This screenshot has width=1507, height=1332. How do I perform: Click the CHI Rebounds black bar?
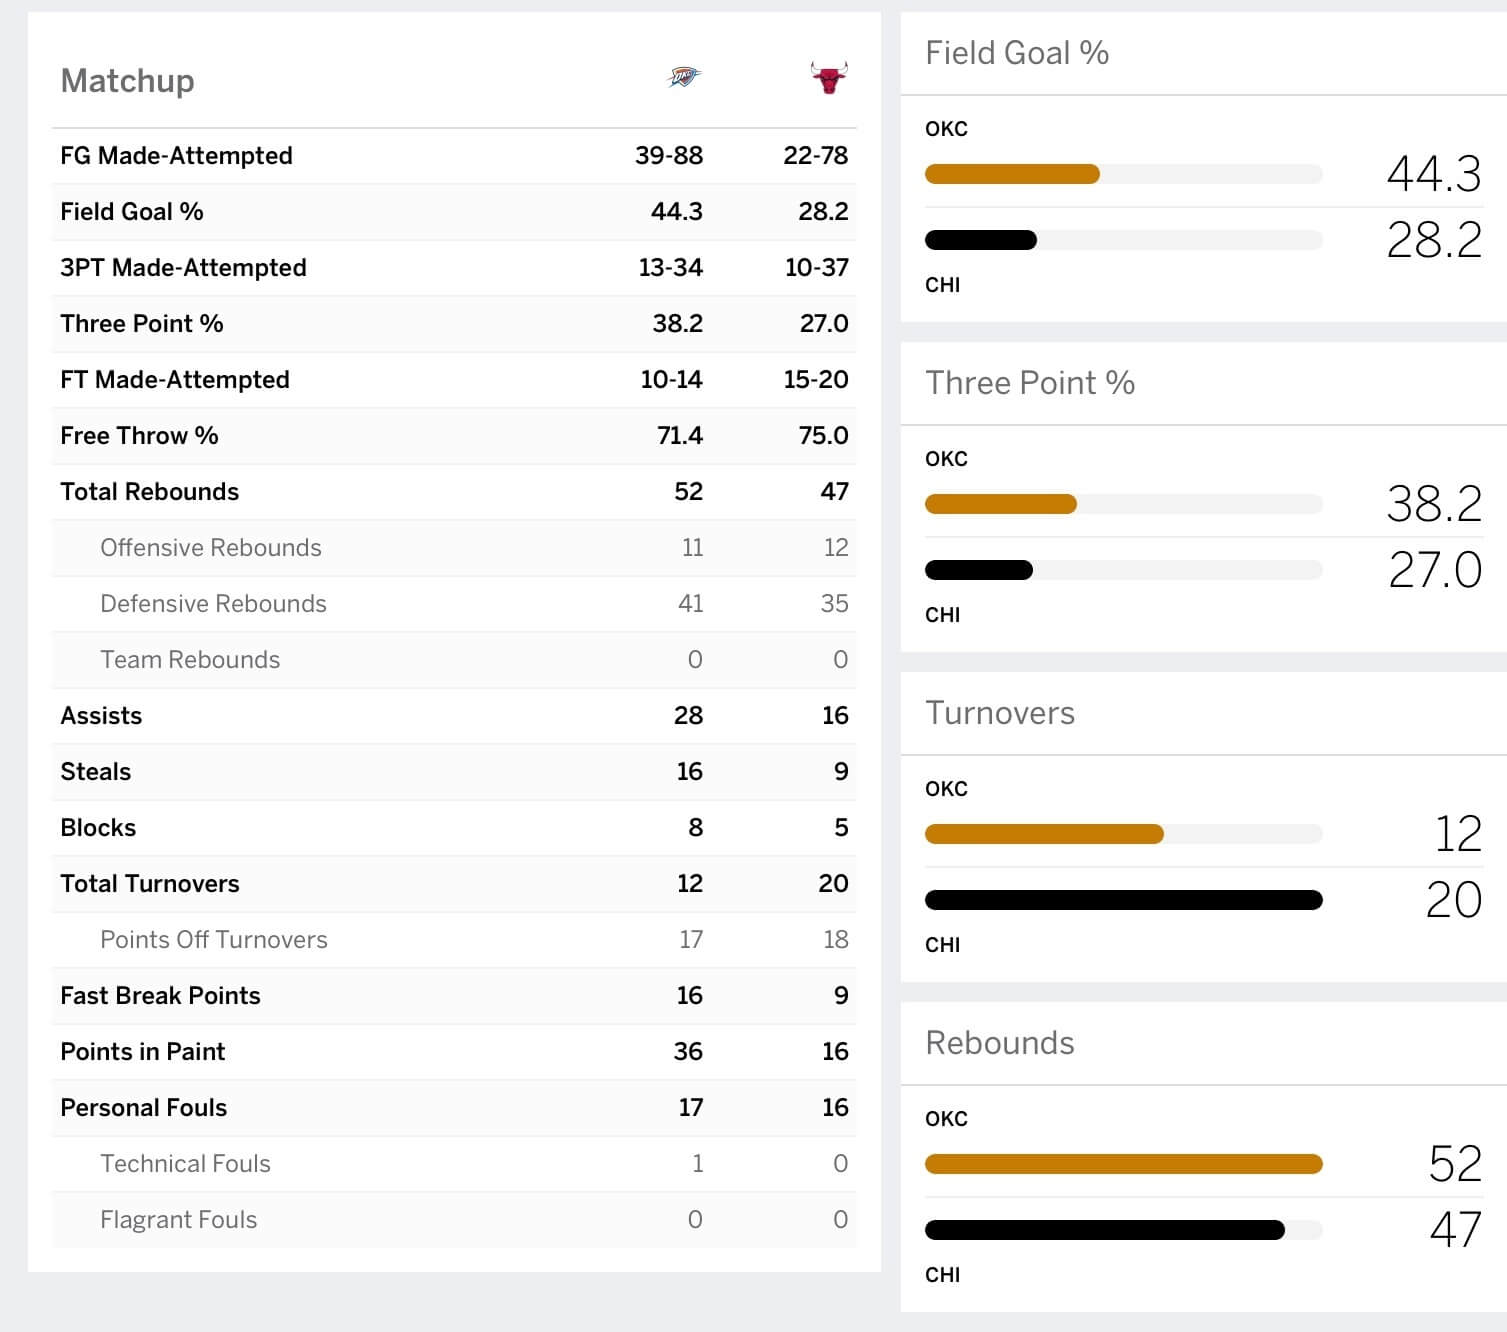pyautogui.click(x=1104, y=1230)
